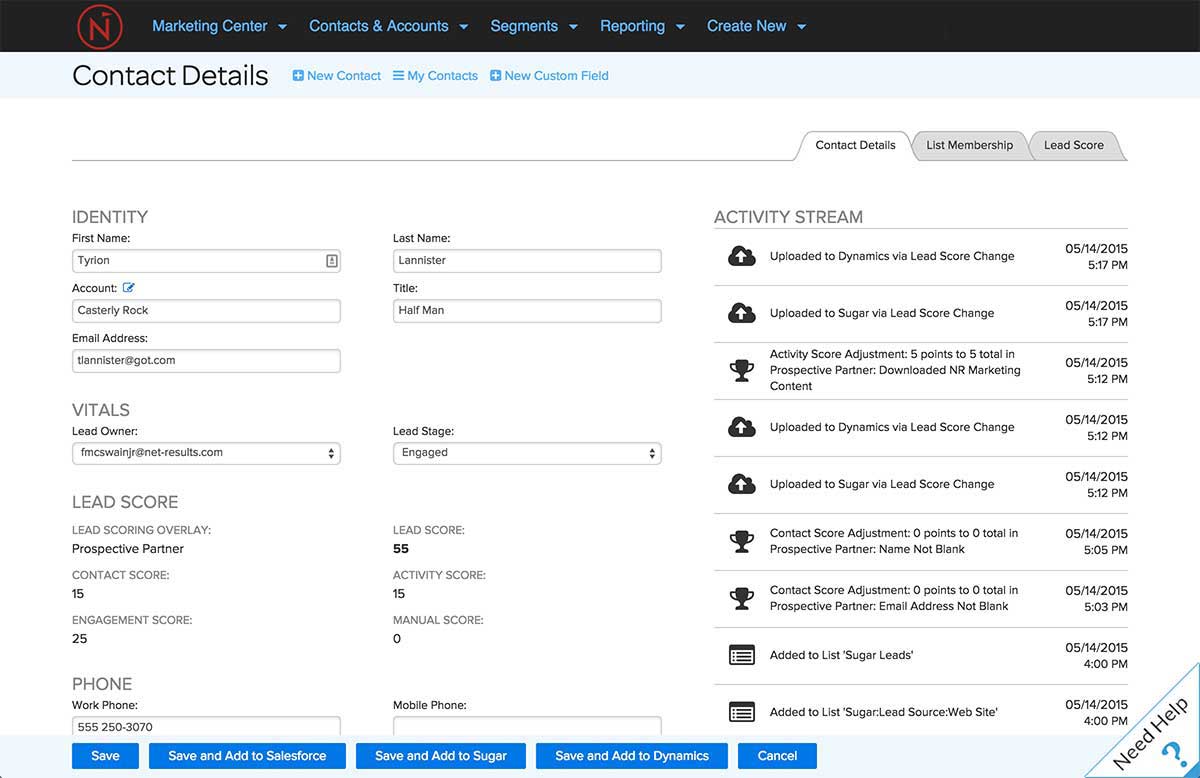Click the Lead Score value 55
The image size is (1200, 778).
pos(401,549)
